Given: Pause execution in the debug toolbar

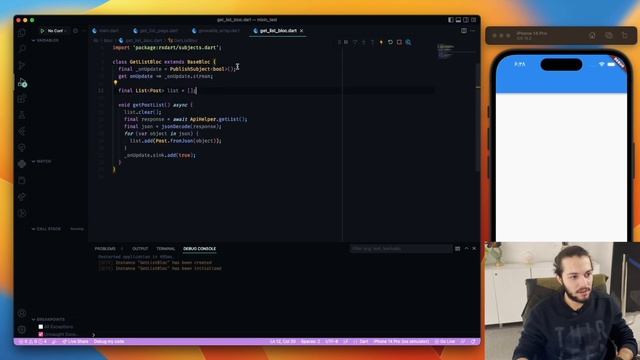Looking at the screenshot, I should [346, 42].
